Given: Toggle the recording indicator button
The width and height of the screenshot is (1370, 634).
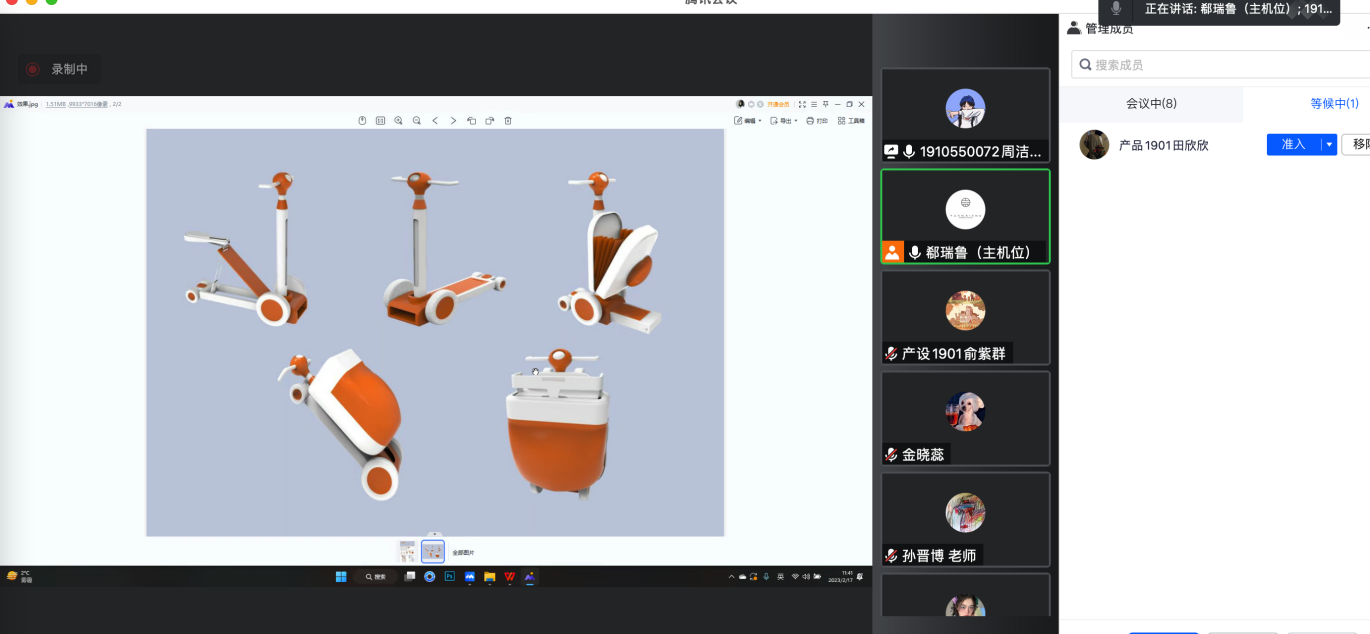Looking at the screenshot, I should pyautogui.click(x=58, y=69).
